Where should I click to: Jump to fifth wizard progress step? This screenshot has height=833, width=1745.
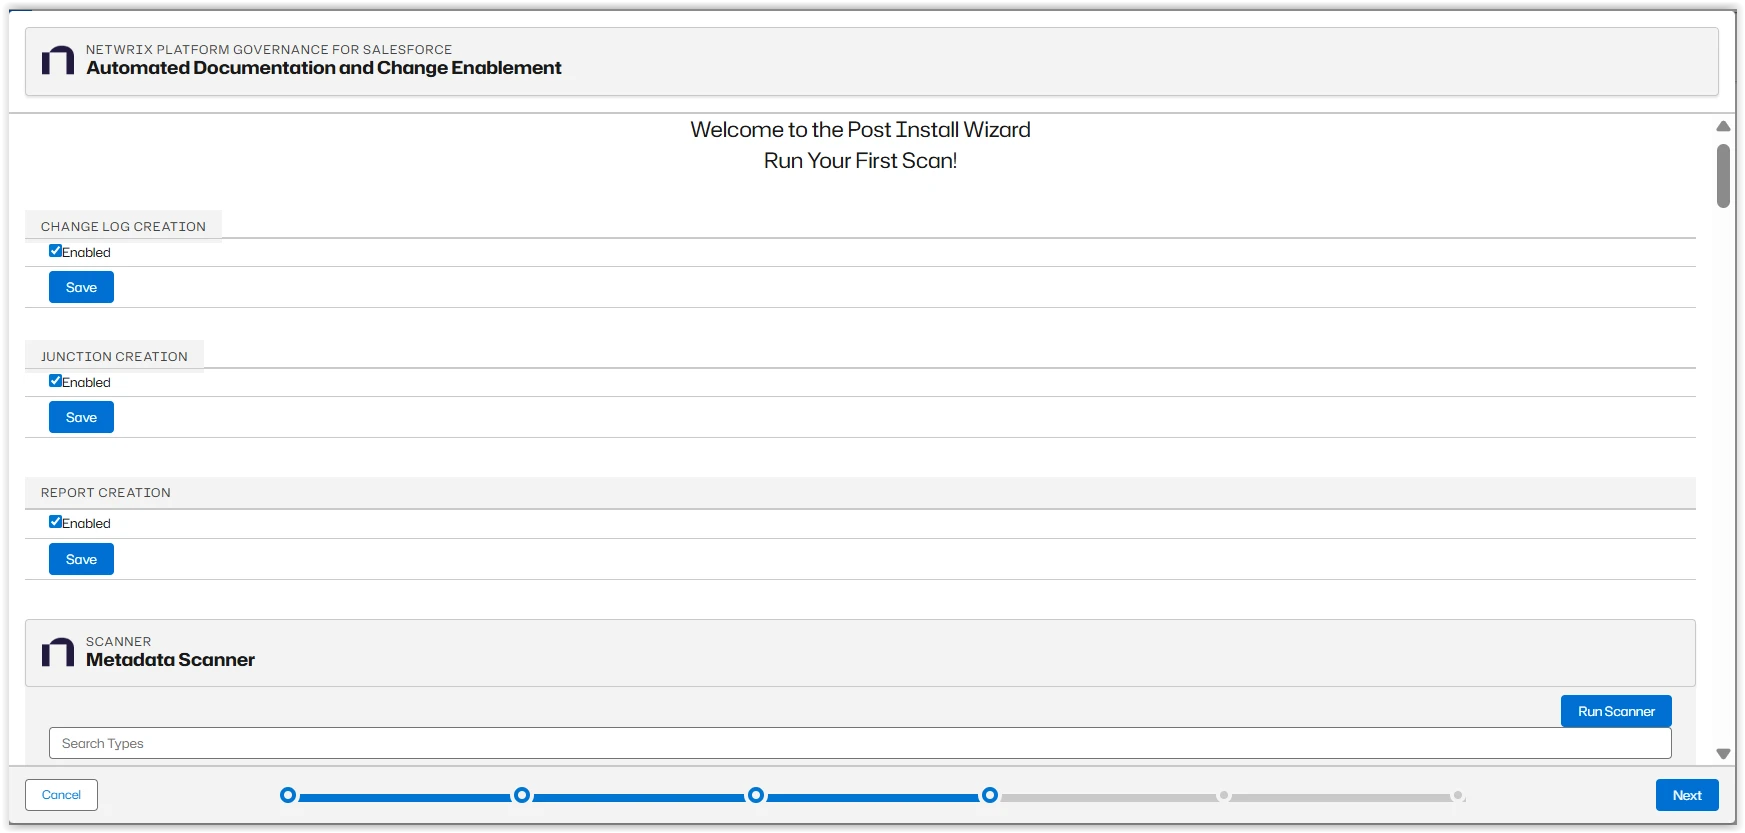coord(1224,796)
